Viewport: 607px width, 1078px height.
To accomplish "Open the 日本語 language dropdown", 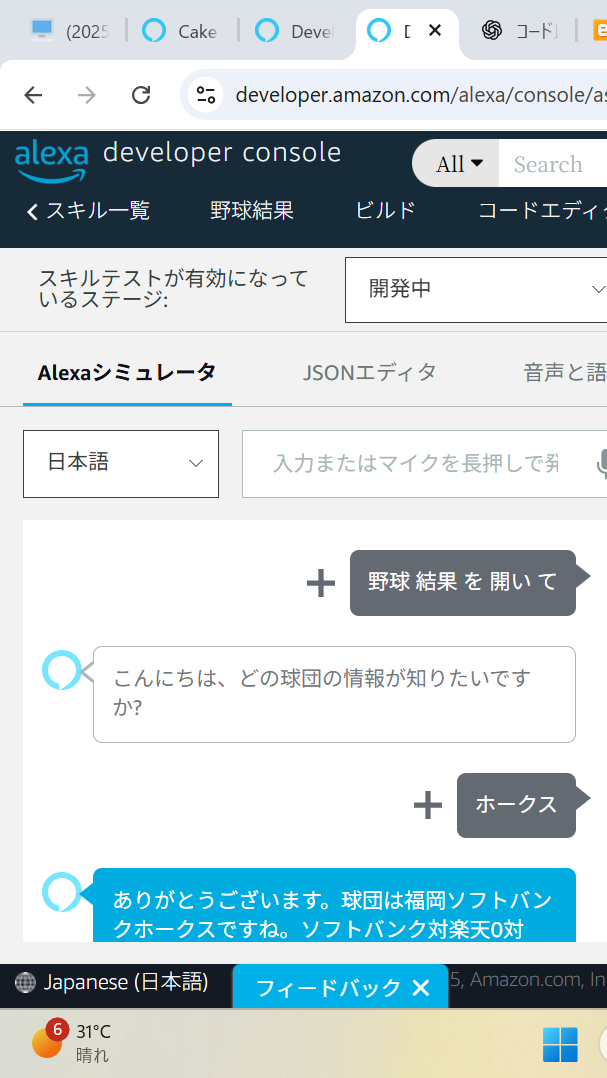I will pyautogui.click(x=121, y=463).
